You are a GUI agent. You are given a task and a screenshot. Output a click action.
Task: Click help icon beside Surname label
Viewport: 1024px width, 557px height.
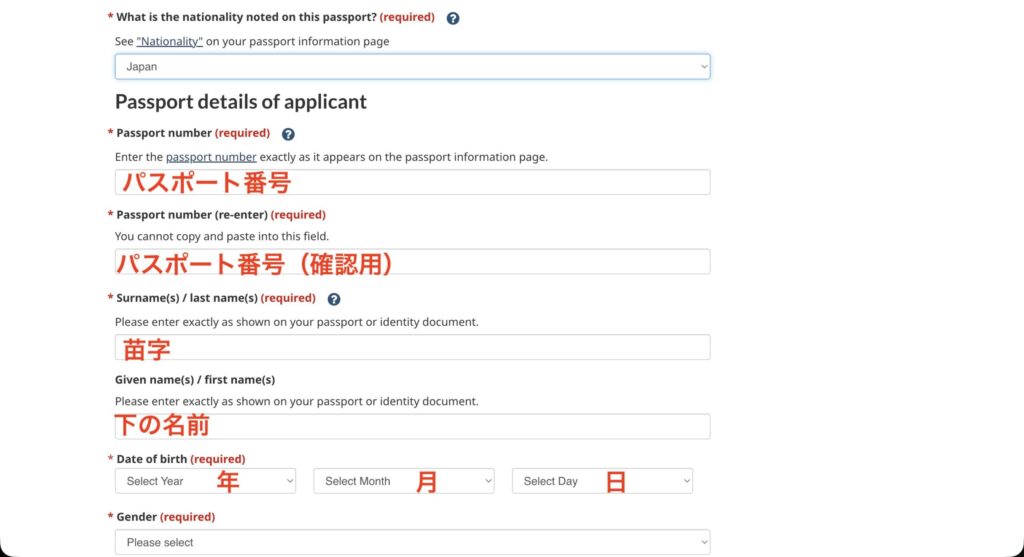pyautogui.click(x=334, y=299)
